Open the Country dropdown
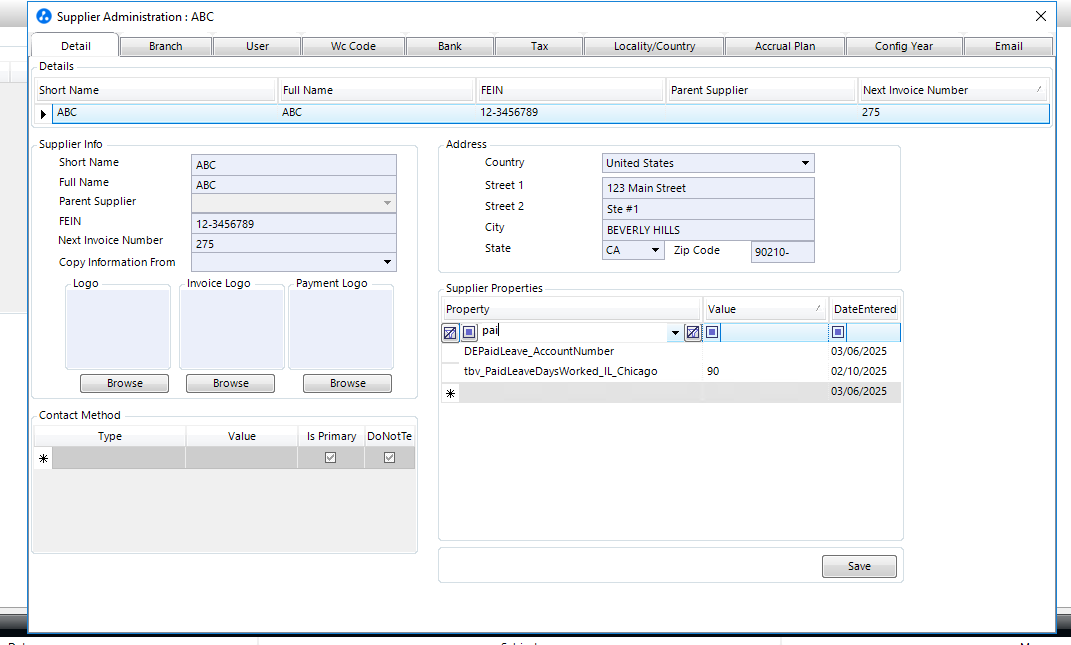Image resolution: width=1071 pixels, height=645 pixels. (805, 164)
